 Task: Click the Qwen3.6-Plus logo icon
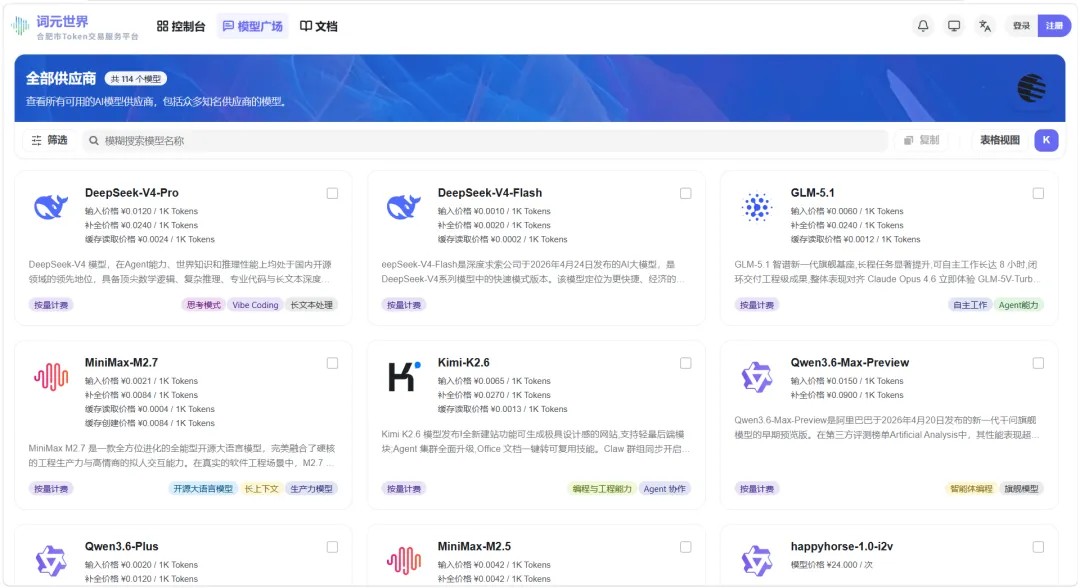click(51, 560)
